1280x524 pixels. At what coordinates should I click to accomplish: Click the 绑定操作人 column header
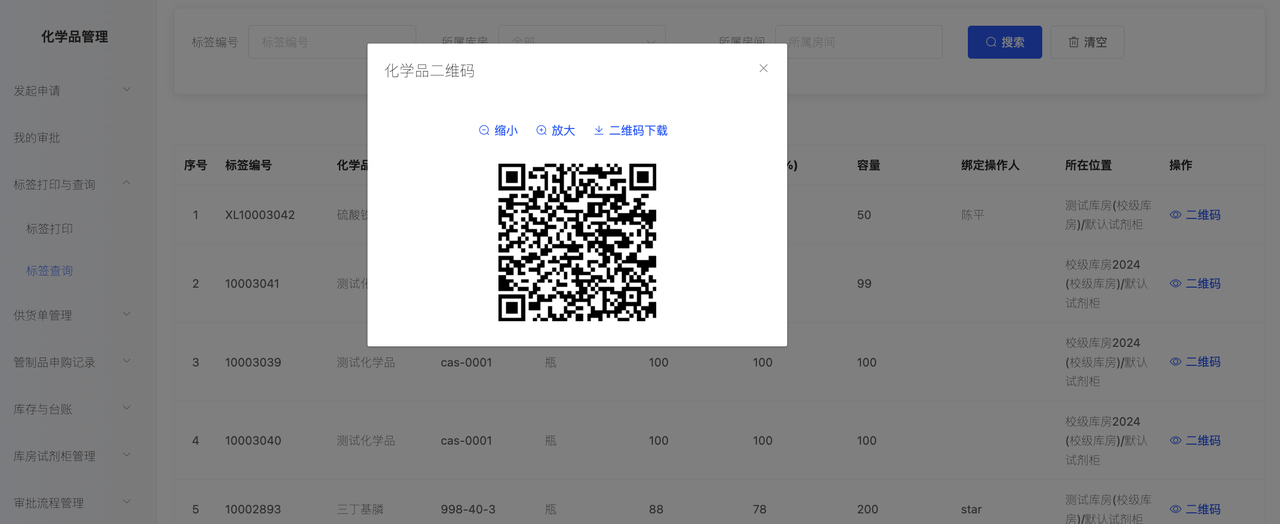point(990,165)
